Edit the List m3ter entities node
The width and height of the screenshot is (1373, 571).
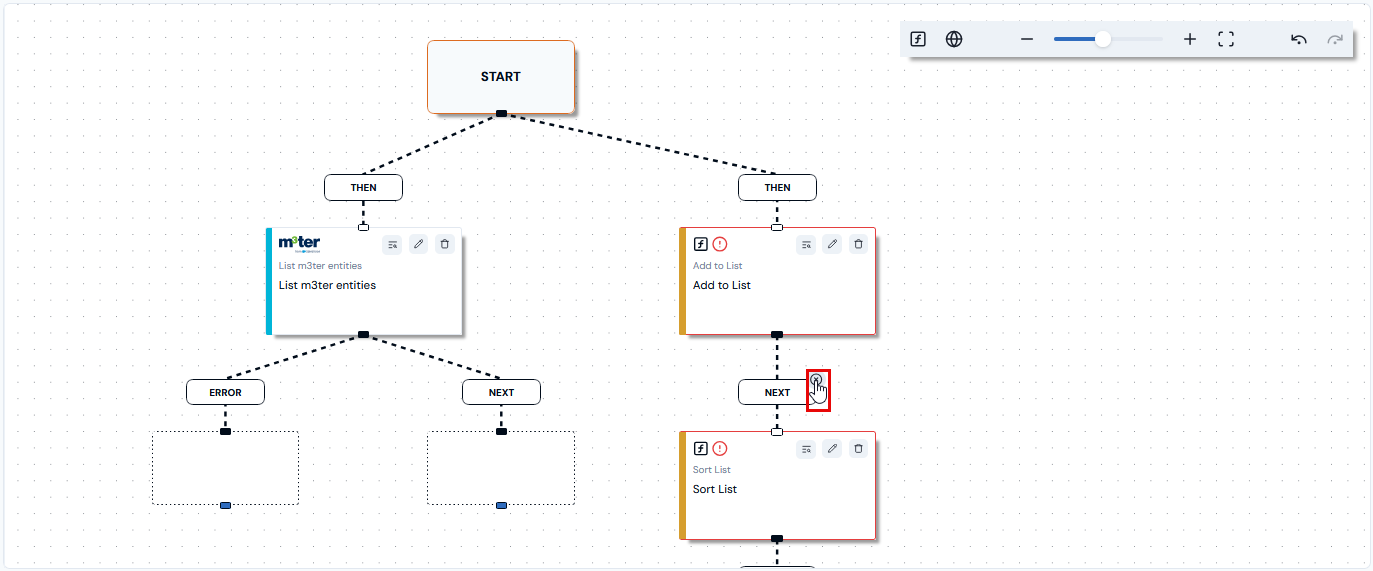point(419,244)
